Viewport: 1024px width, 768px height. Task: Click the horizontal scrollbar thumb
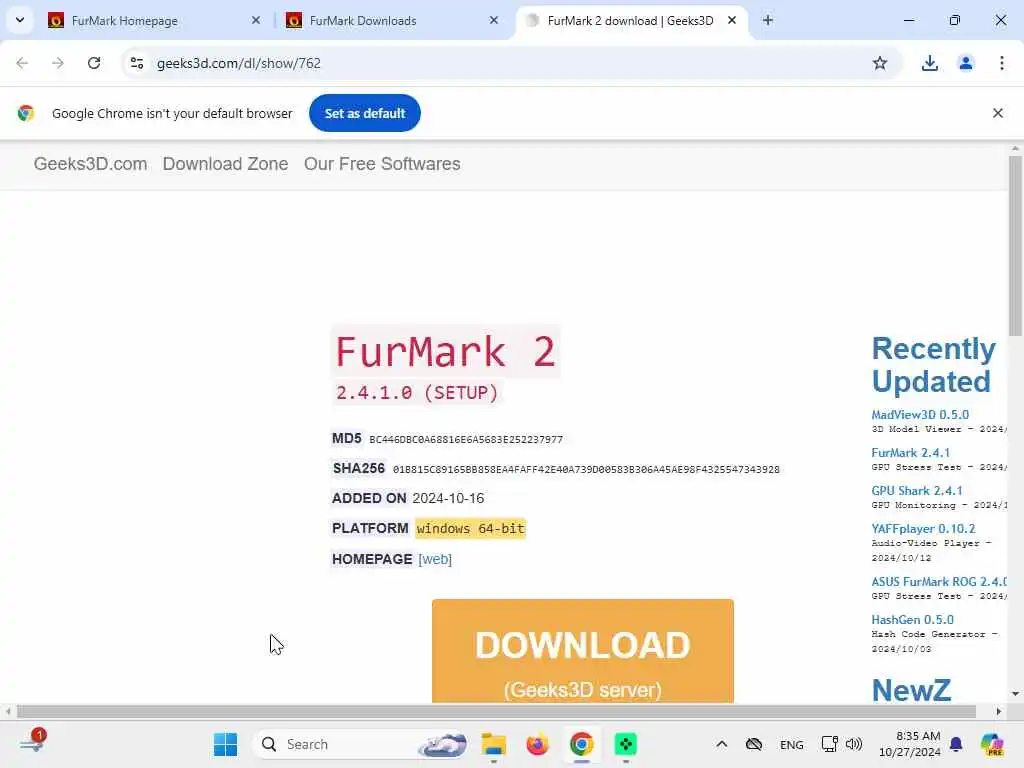point(496,711)
